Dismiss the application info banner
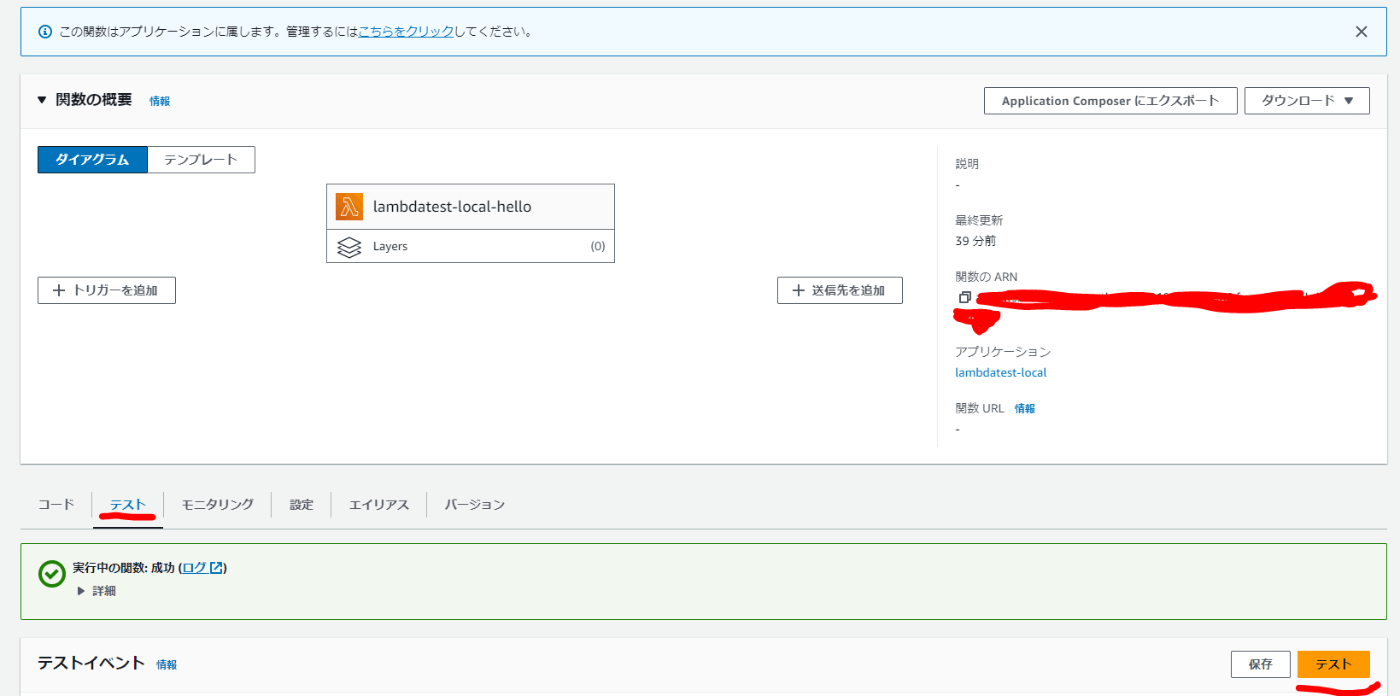Viewport: 1400px width, 696px height. pos(1361,32)
